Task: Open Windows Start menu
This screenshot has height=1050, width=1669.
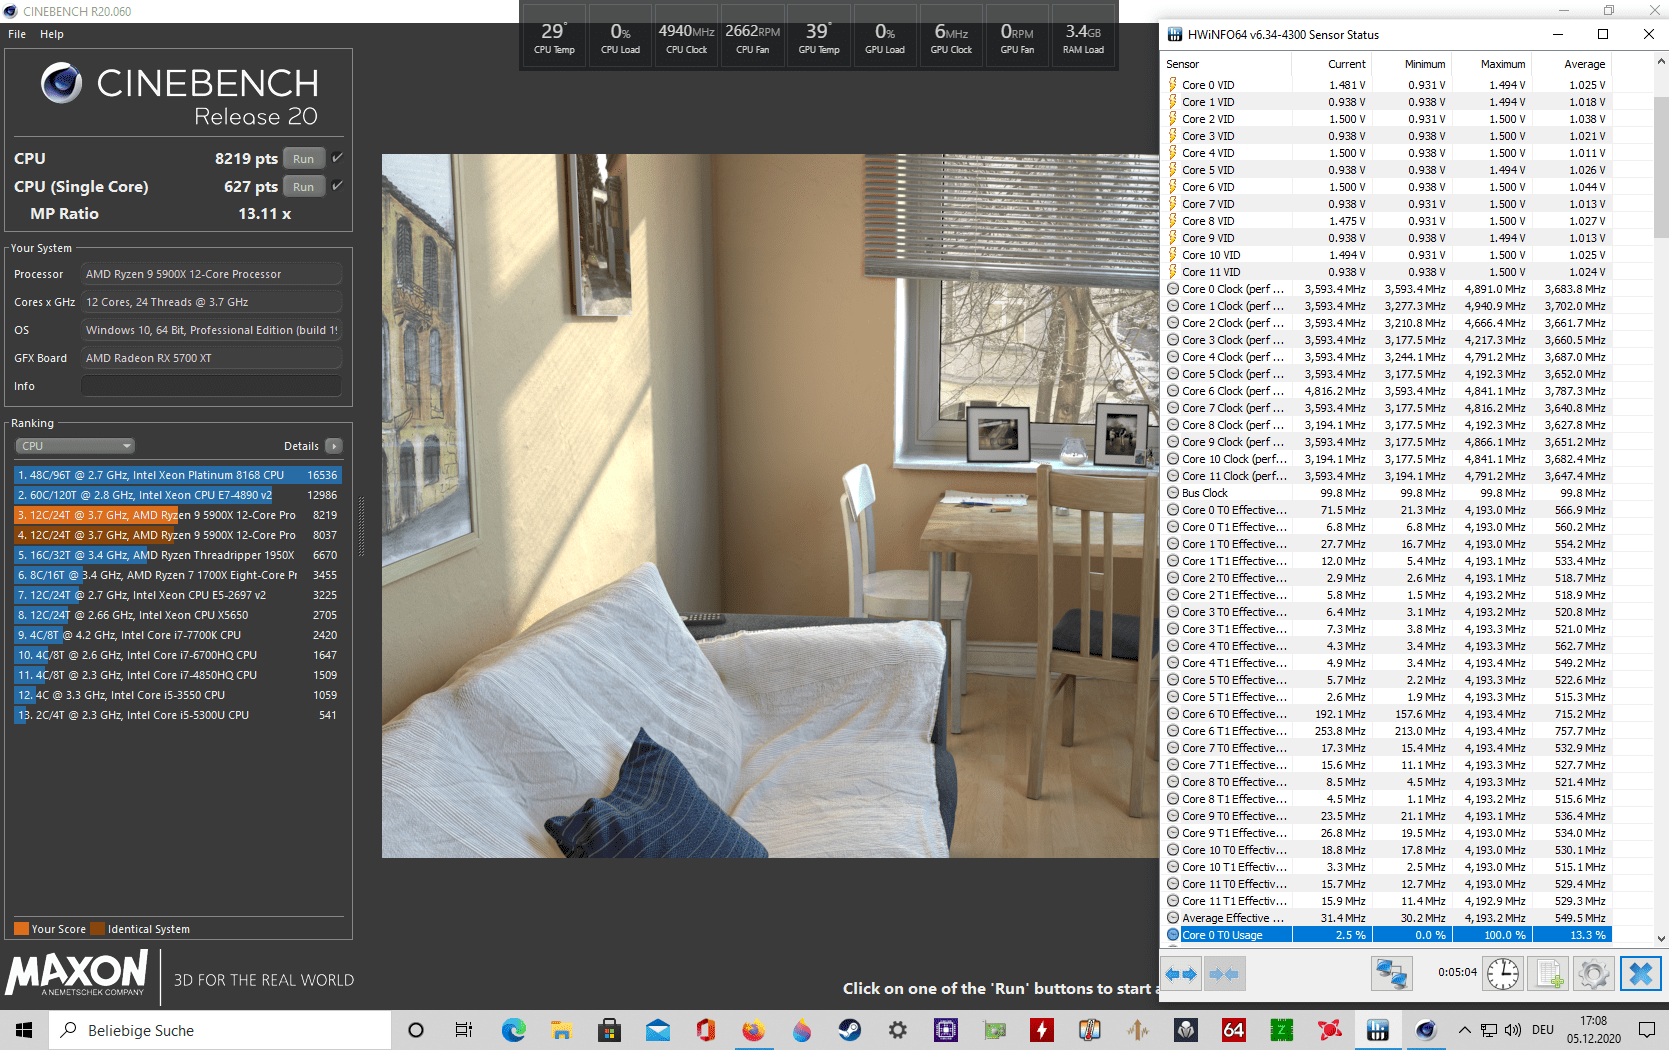Action: (x=24, y=1030)
